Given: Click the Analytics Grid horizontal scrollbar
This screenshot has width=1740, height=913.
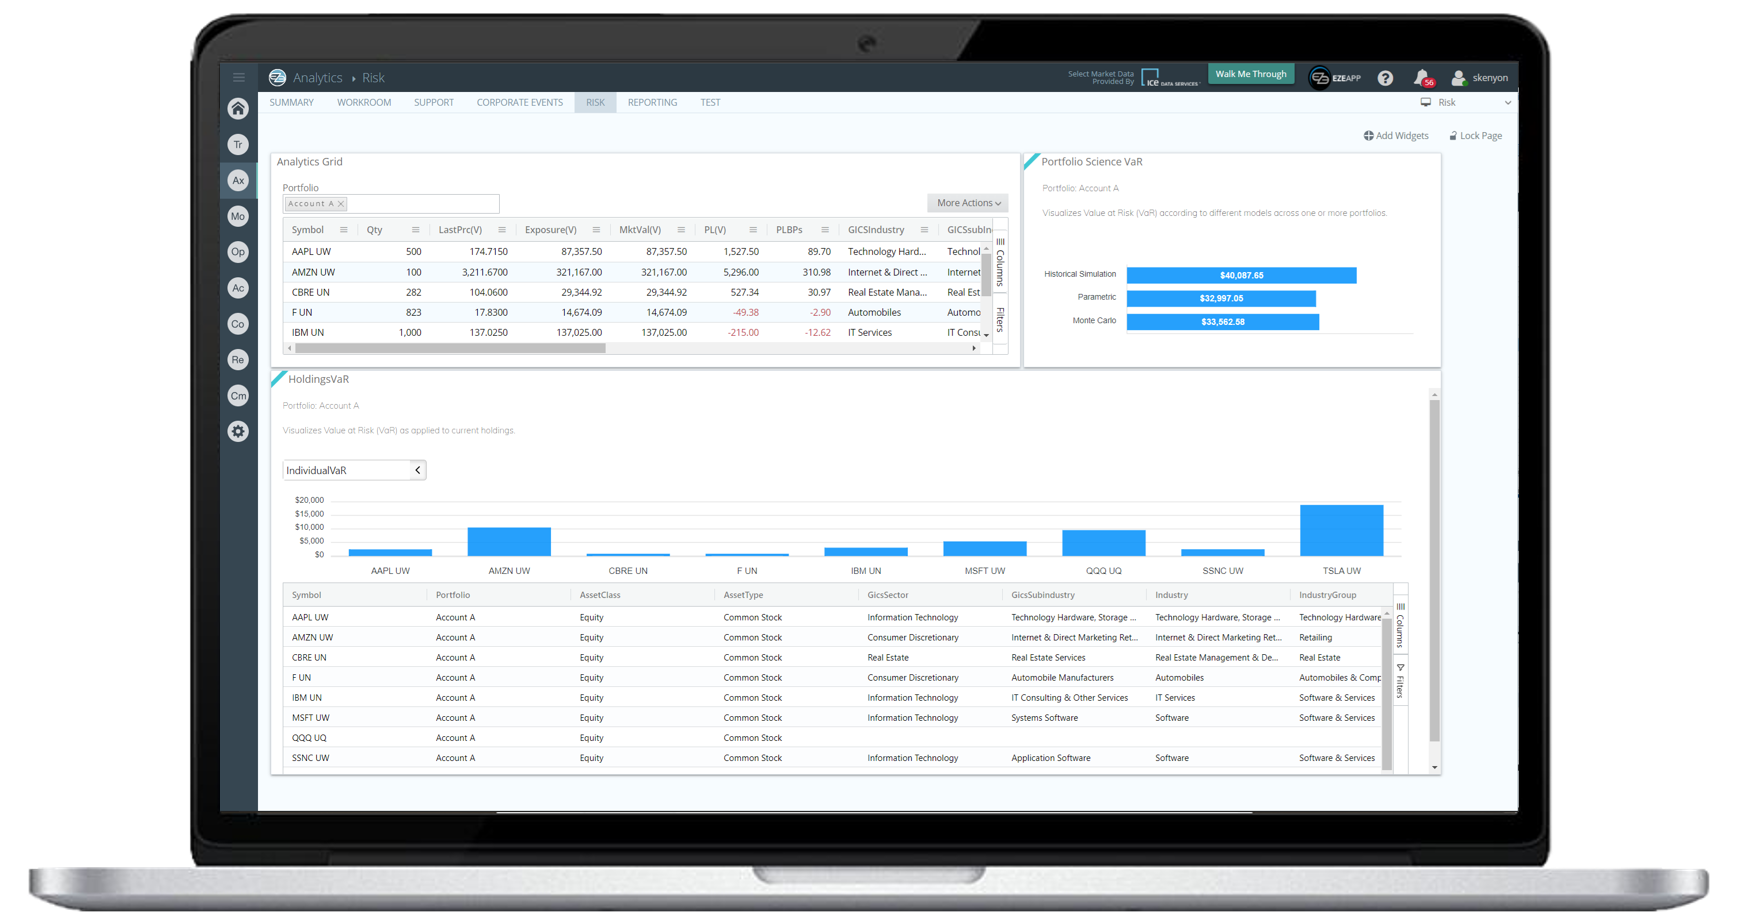Looking at the screenshot, I should (450, 349).
